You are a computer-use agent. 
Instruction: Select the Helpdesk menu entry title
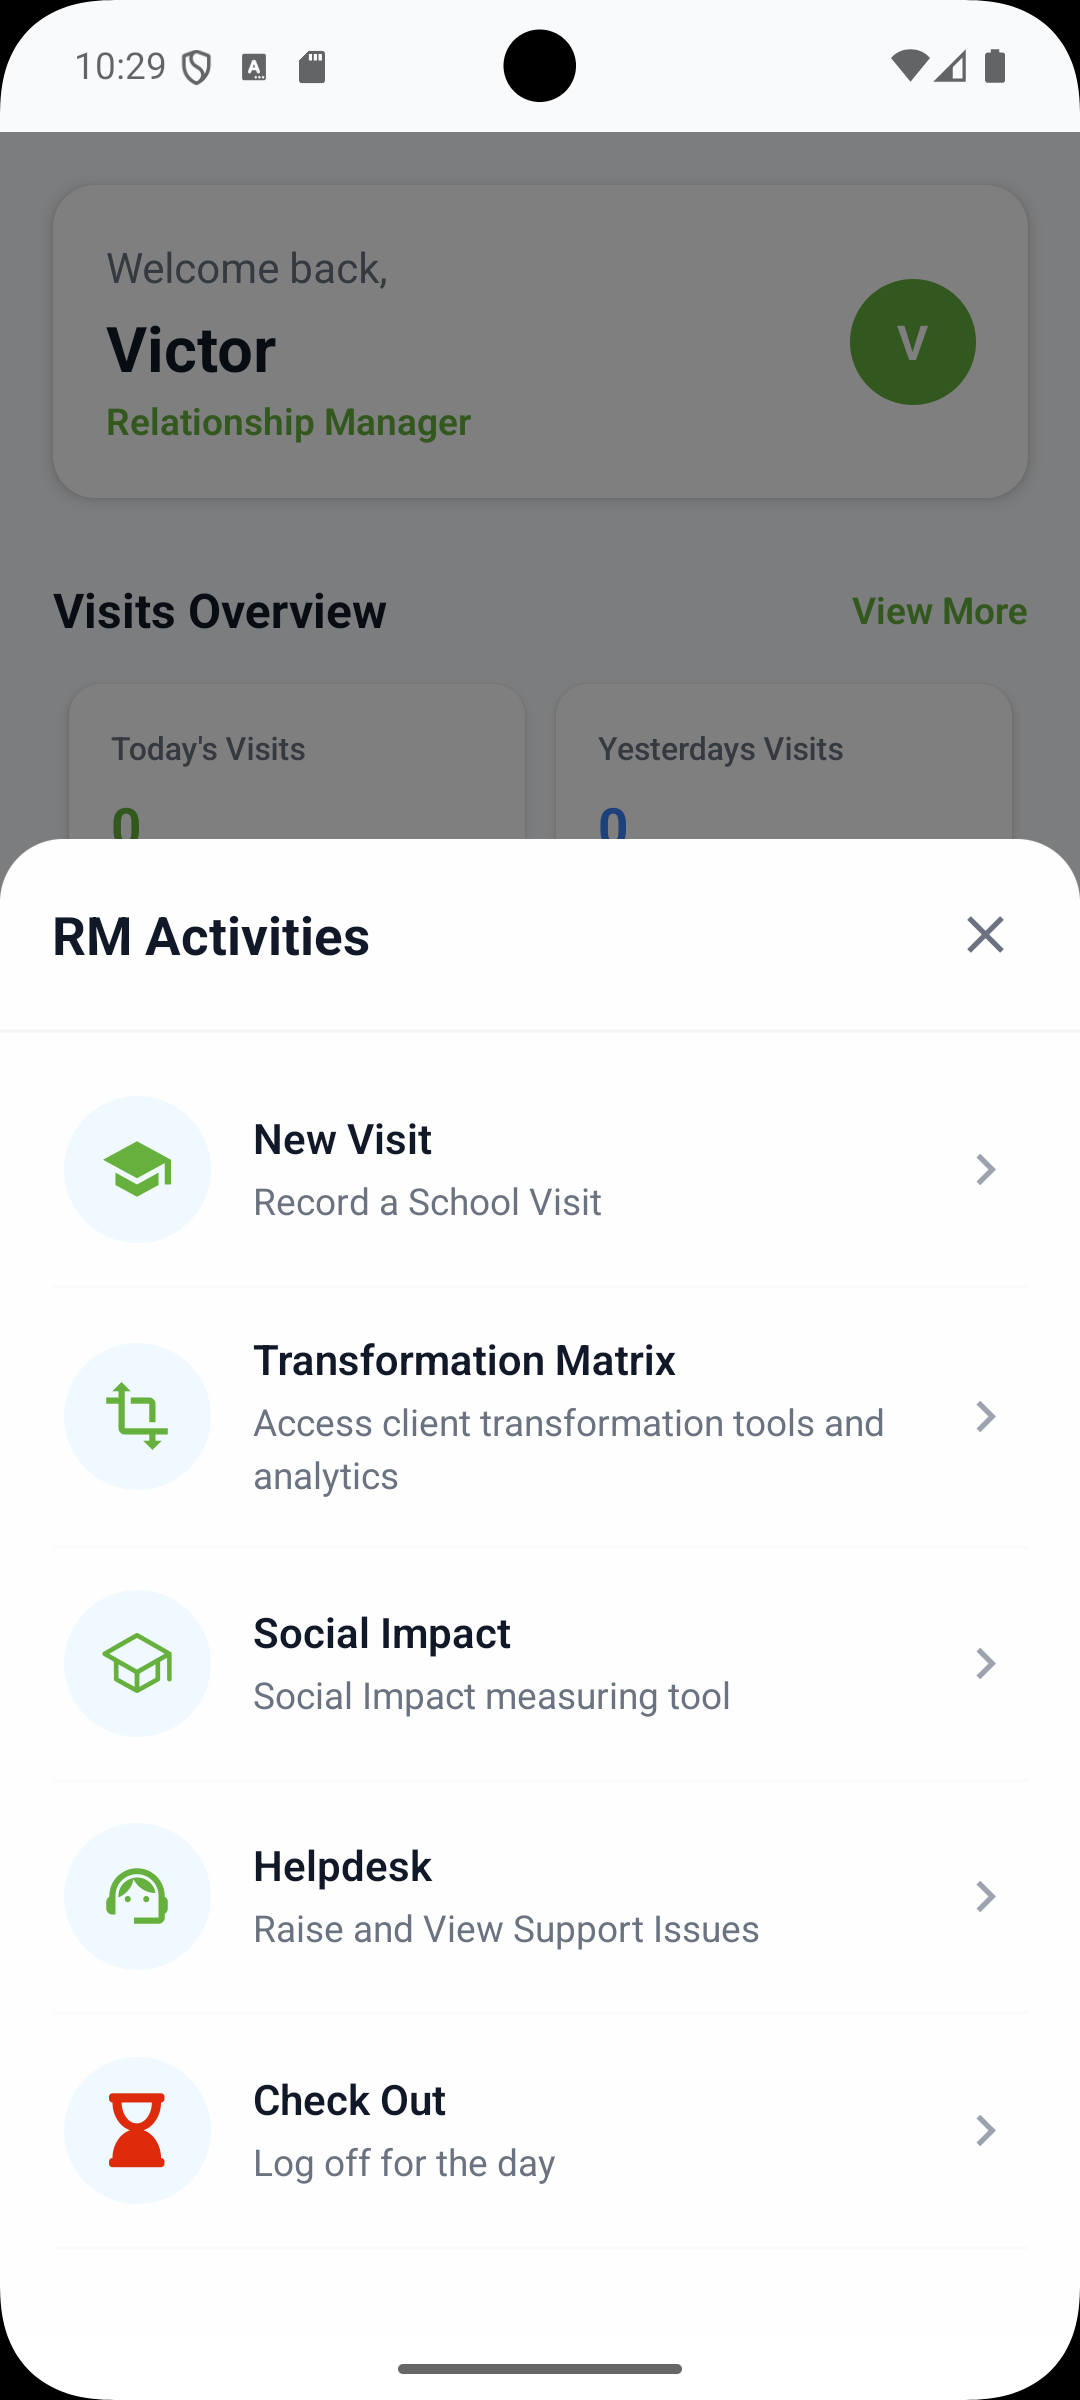click(x=342, y=1866)
